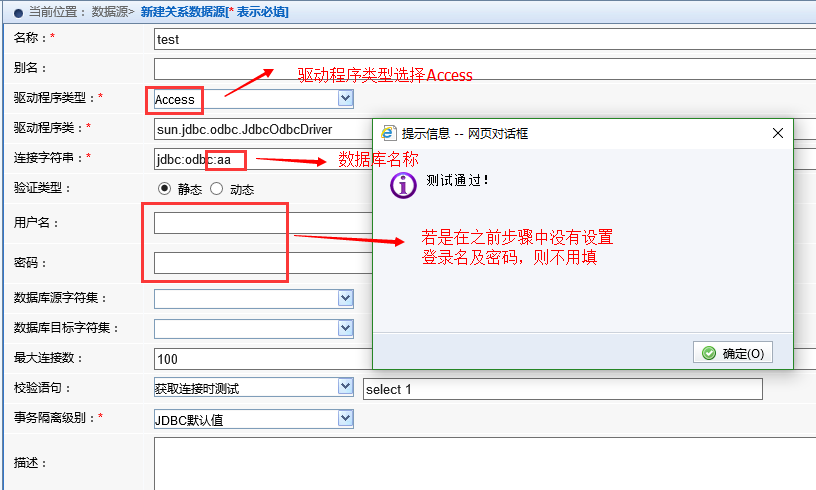Click the empty 别名 input field

(484, 69)
